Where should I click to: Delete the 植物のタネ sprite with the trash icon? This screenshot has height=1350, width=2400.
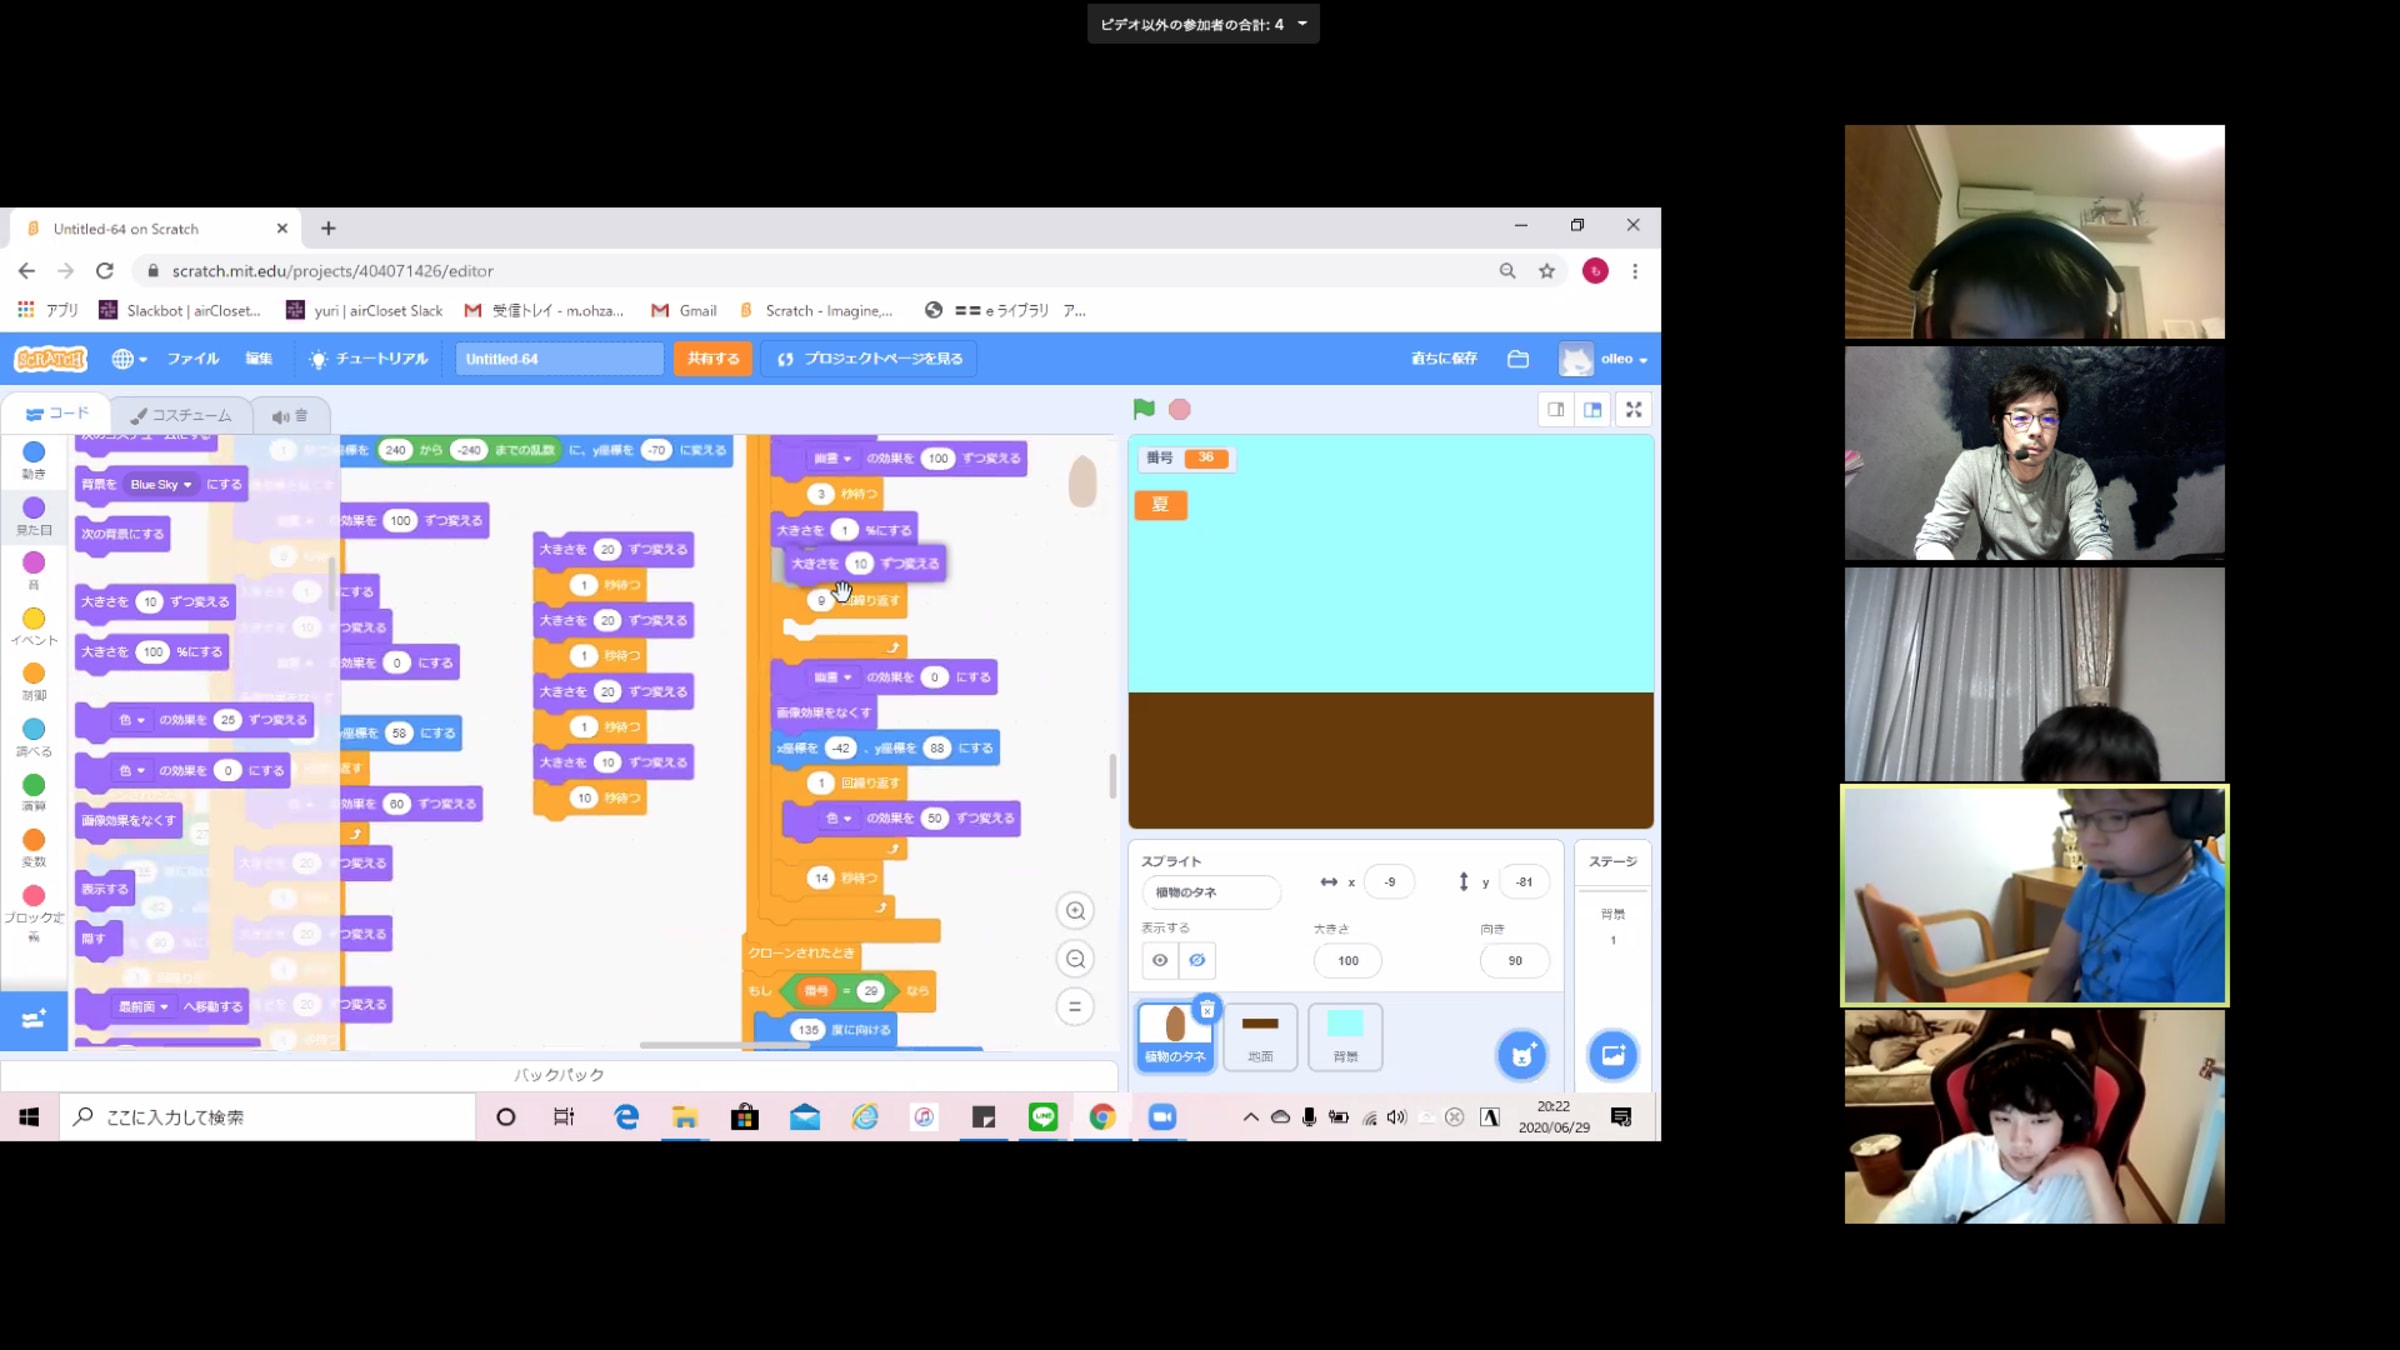[1207, 1009]
